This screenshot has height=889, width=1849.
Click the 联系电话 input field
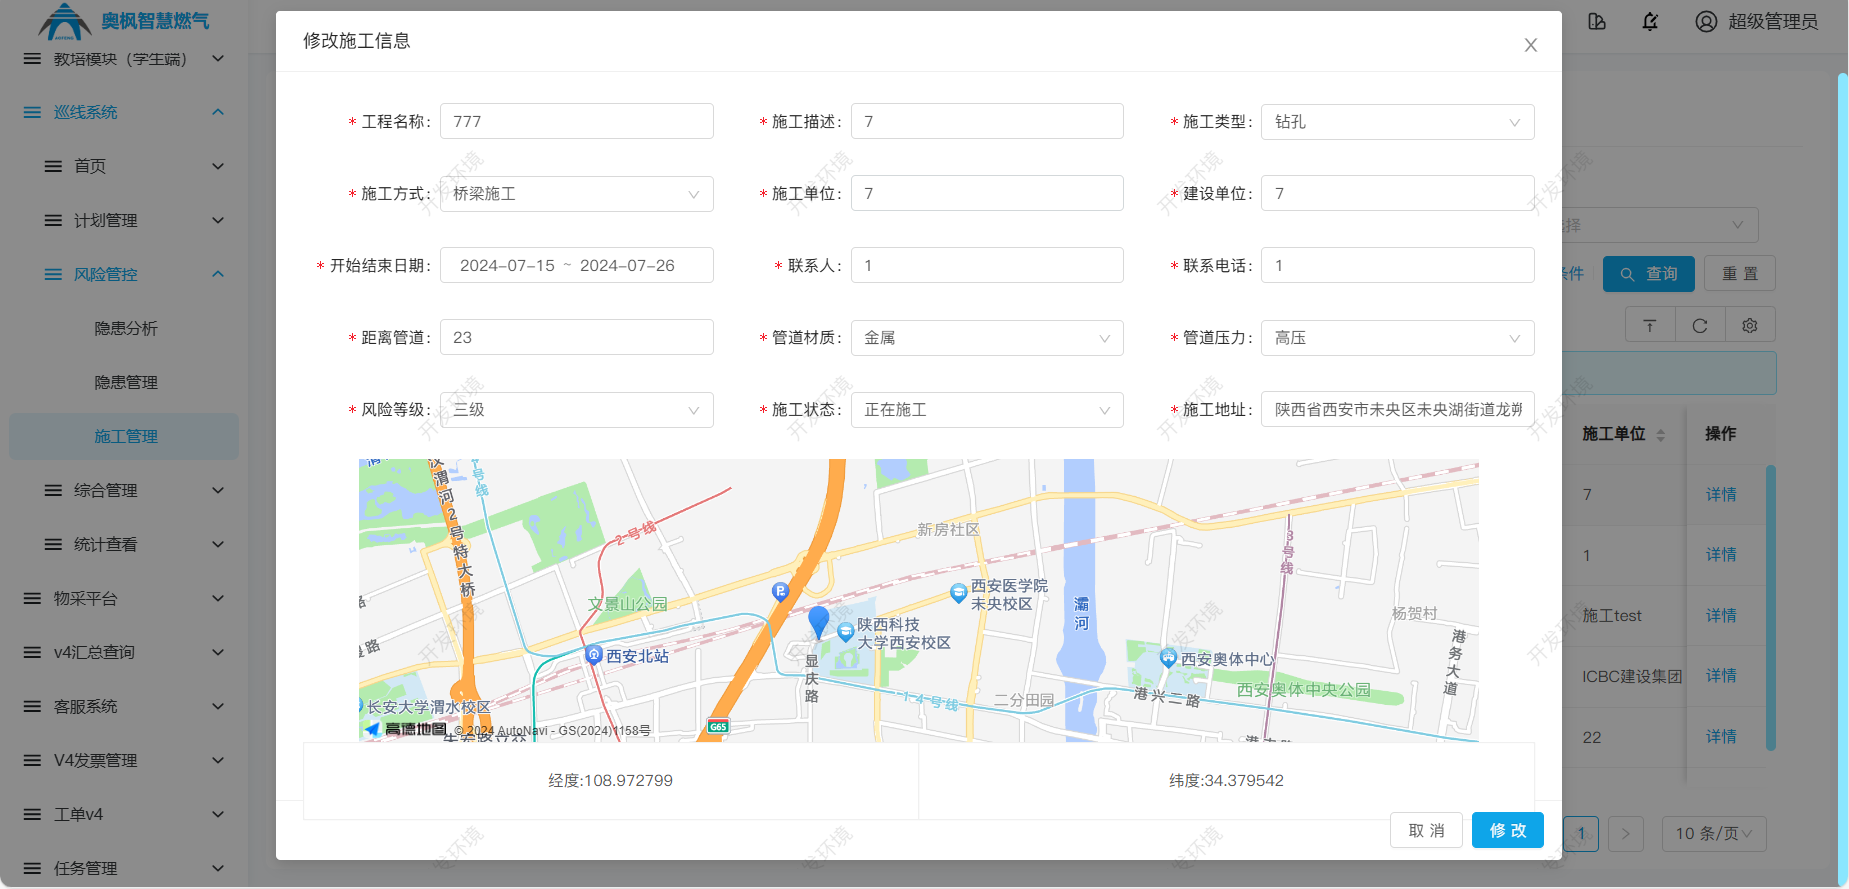1398,266
